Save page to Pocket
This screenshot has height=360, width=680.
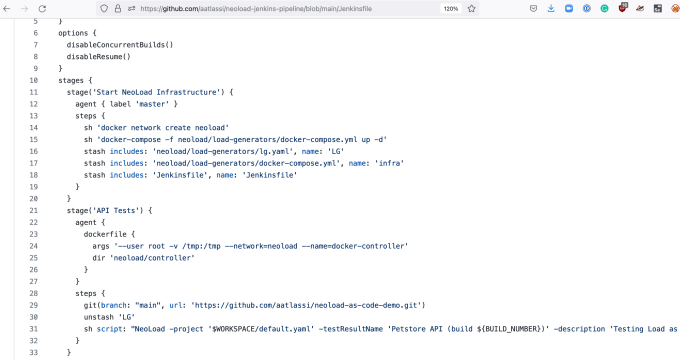click(x=533, y=9)
